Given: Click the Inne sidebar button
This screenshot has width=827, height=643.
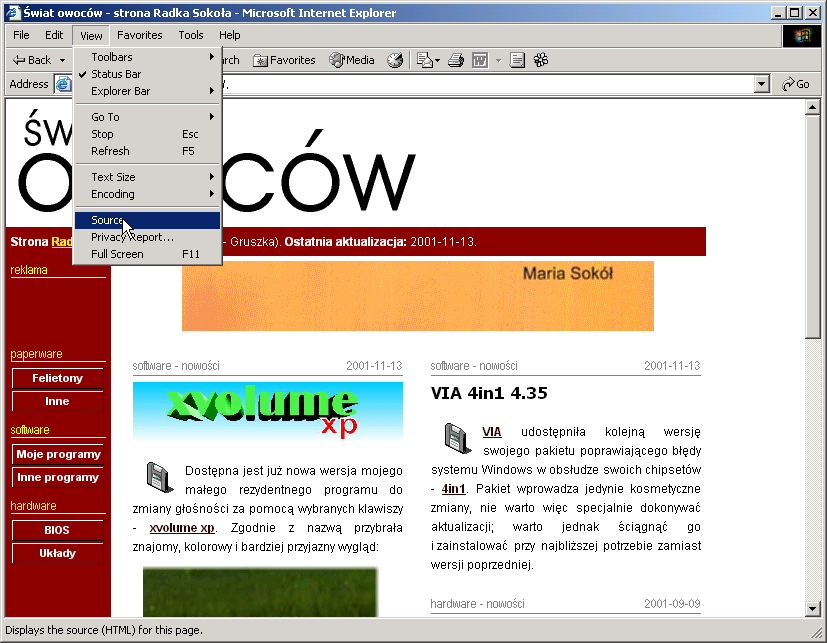Looking at the screenshot, I should tap(57, 401).
